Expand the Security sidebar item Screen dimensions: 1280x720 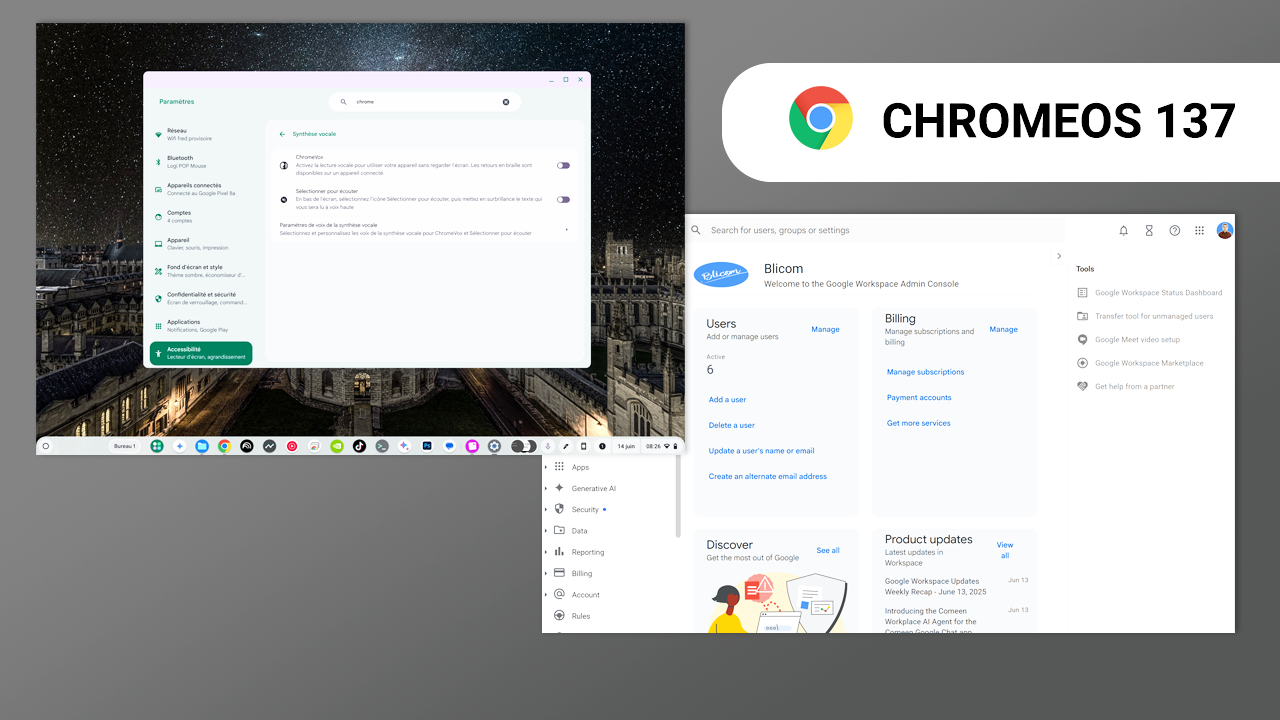(x=546, y=509)
